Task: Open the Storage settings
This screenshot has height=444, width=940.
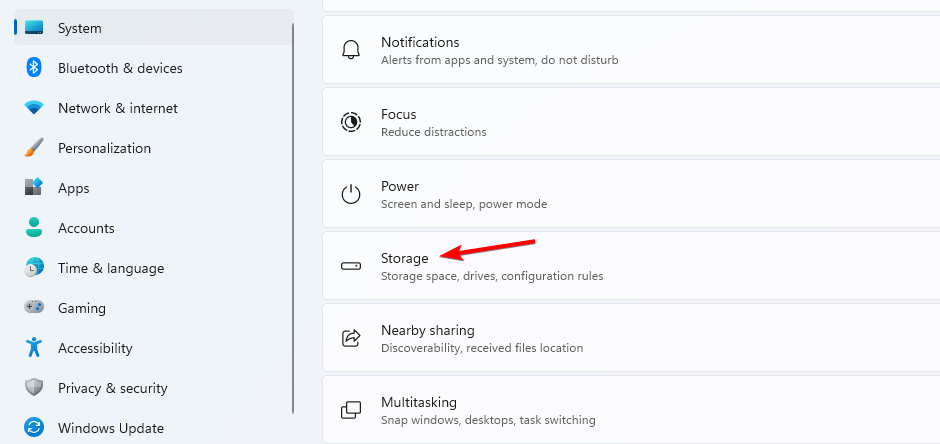Action: tap(631, 265)
